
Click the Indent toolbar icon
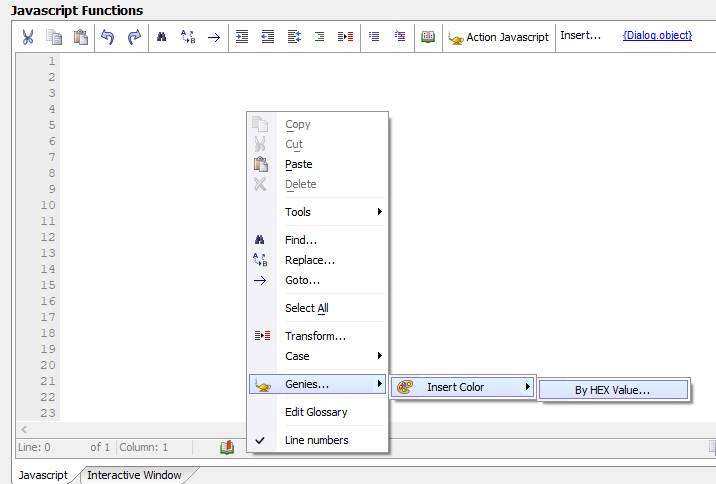coord(242,37)
